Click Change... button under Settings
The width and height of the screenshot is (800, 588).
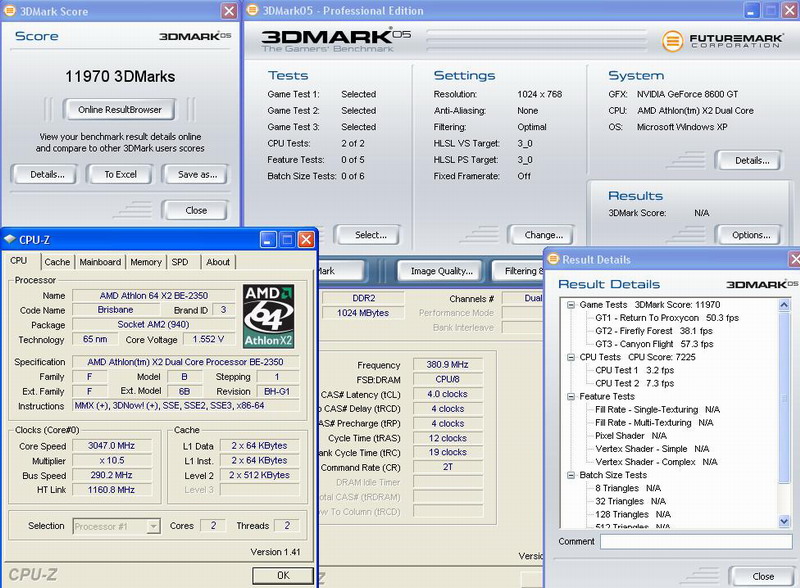541,235
